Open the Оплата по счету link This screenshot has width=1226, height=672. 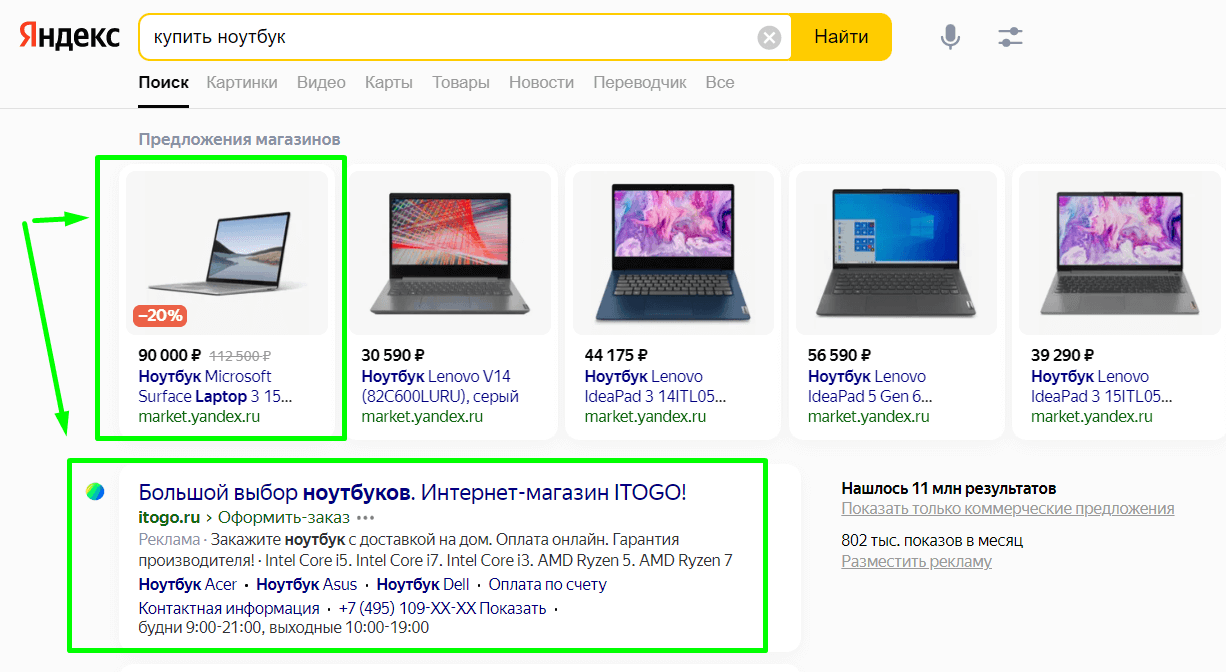547,584
